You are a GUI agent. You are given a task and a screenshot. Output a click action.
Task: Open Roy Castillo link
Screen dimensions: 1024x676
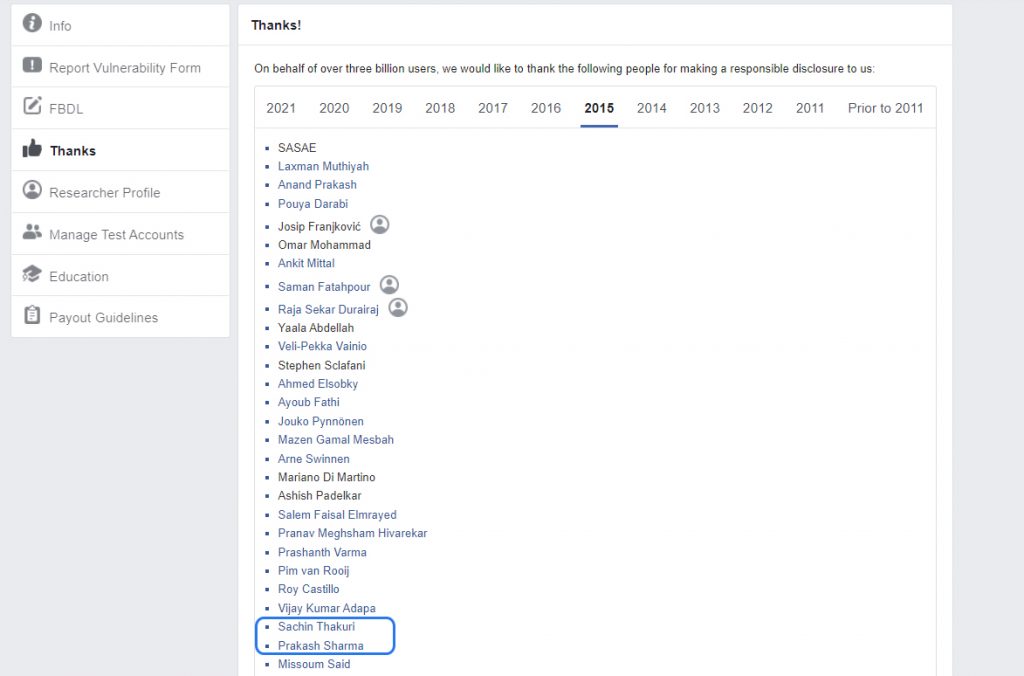pyautogui.click(x=308, y=589)
